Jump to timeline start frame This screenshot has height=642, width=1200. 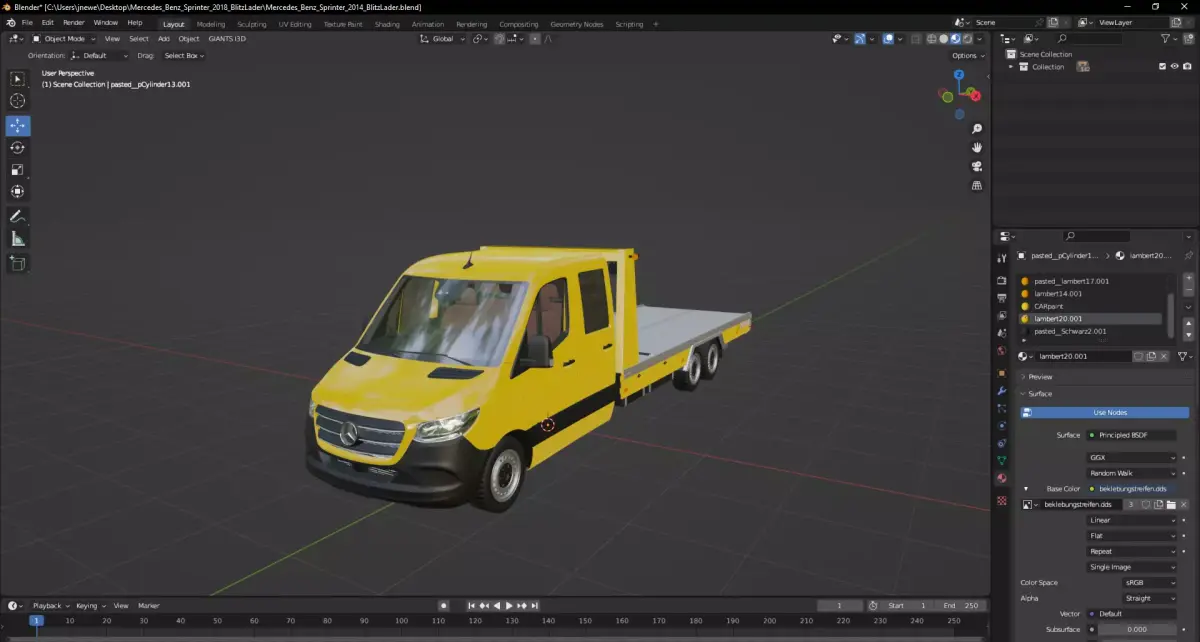(472, 606)
